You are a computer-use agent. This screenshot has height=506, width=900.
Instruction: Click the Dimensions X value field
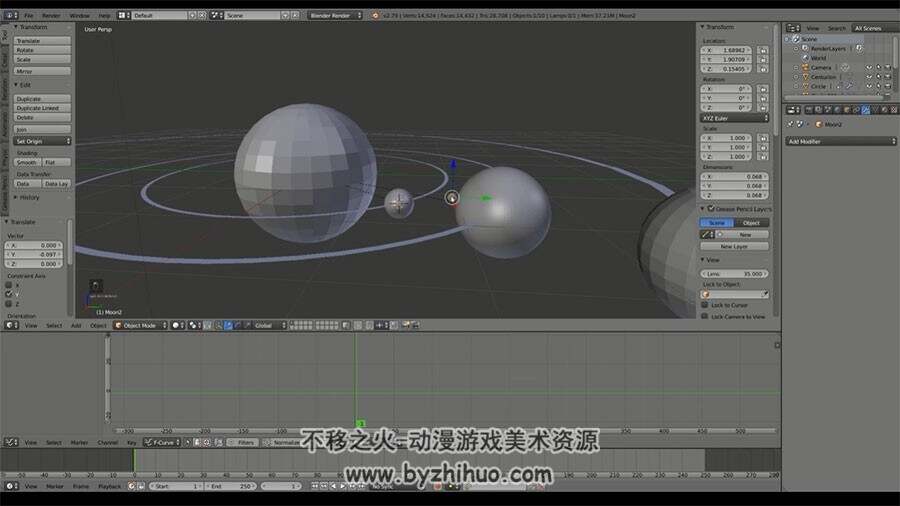point(734,176)
